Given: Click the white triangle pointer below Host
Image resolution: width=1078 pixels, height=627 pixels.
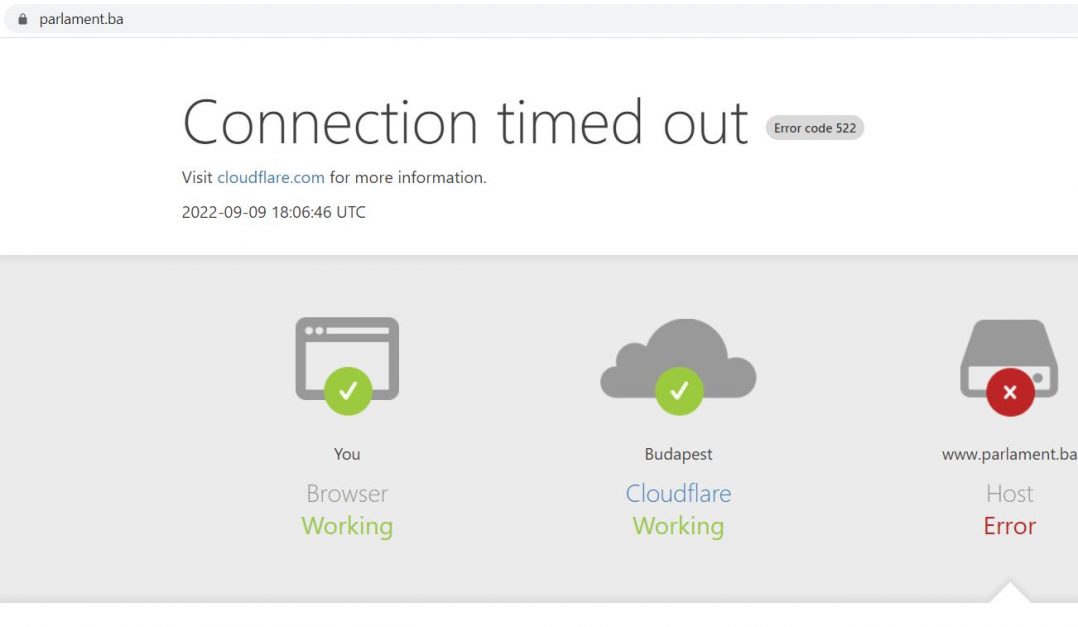Looking at the screenshot, I should pos(1009,592).
